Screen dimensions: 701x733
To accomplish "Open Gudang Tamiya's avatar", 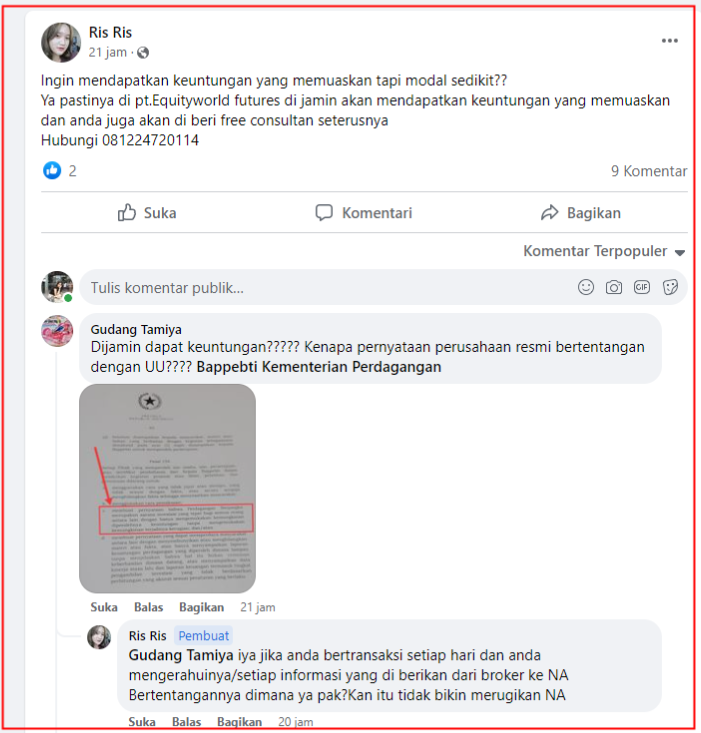I will (x=57, y=331).
